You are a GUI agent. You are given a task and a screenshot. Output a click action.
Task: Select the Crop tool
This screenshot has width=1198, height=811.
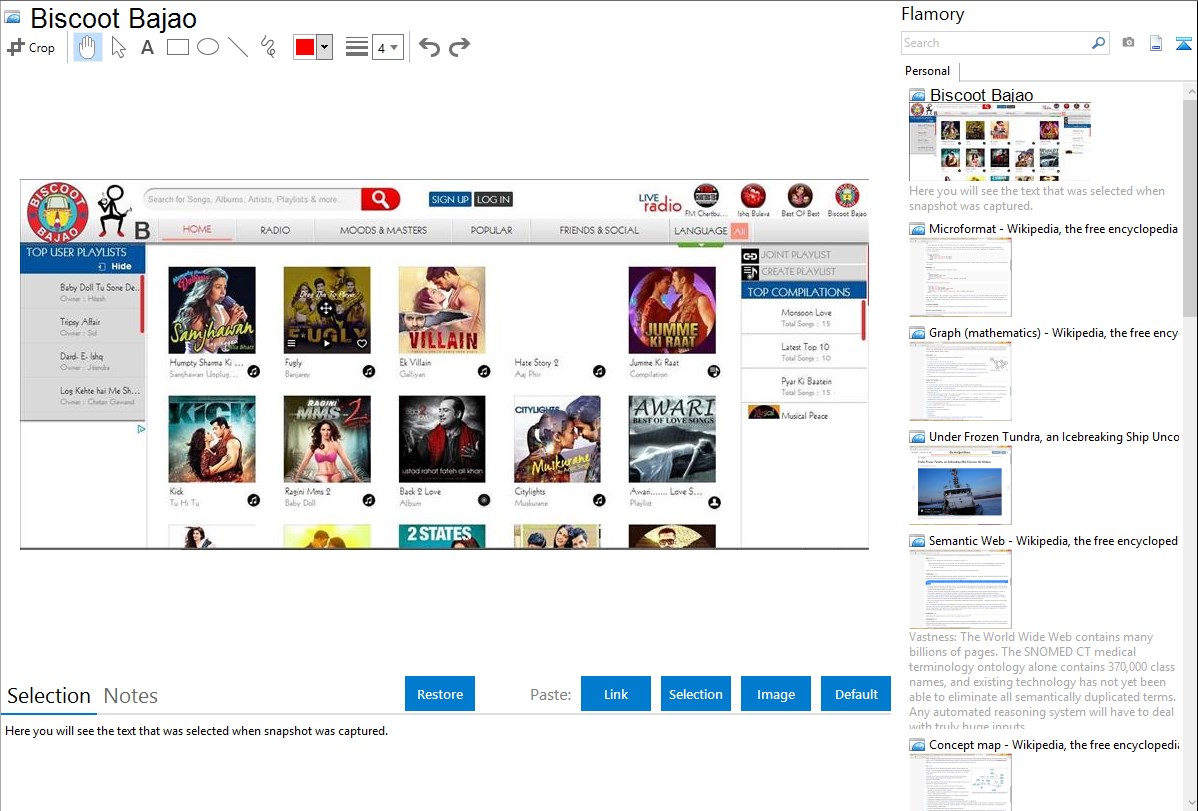(31, 47)
